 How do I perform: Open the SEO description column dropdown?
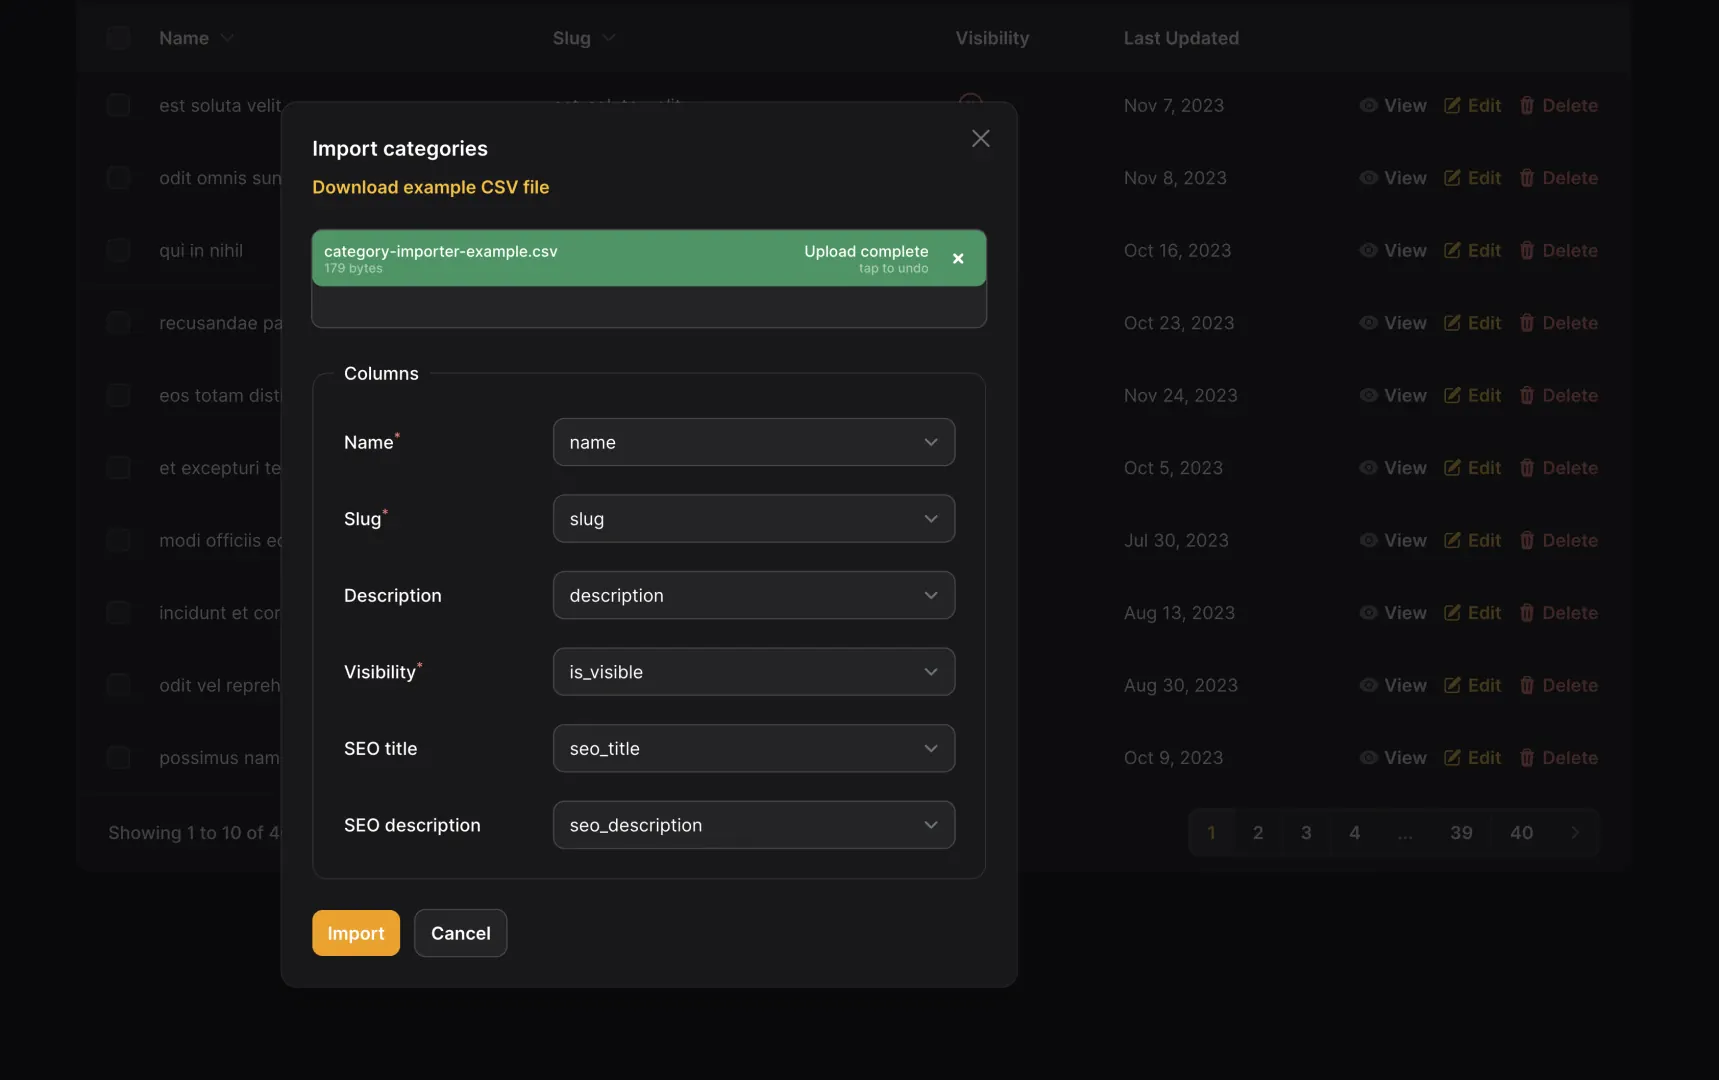(x=753, y=824)
